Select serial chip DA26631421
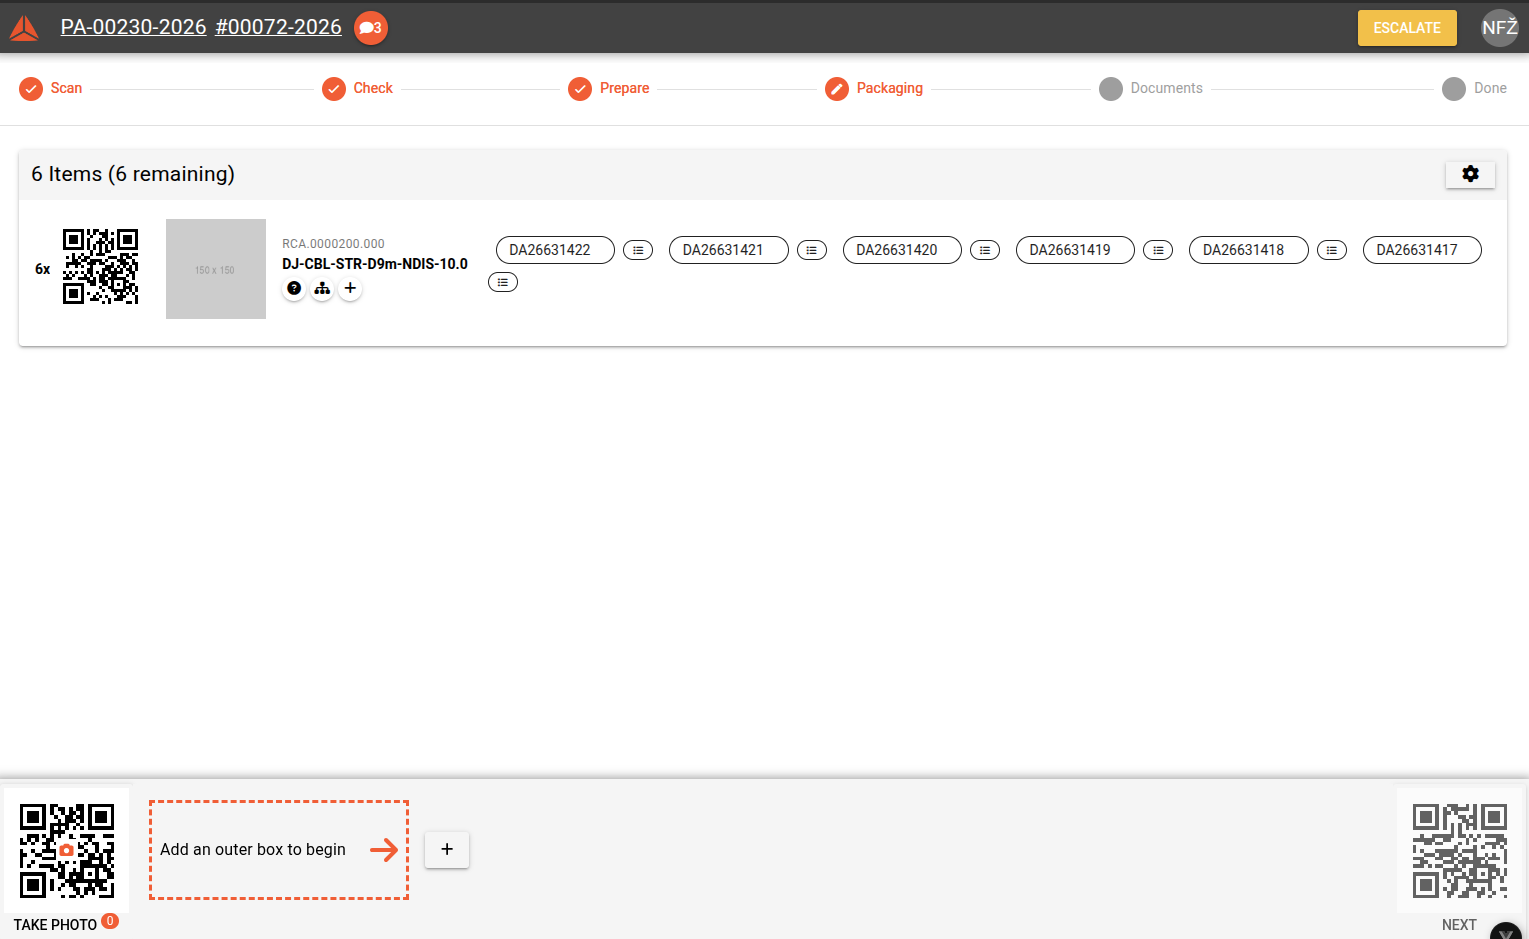The height and width of the screenshot is (939, 1529). click(729, 250)
